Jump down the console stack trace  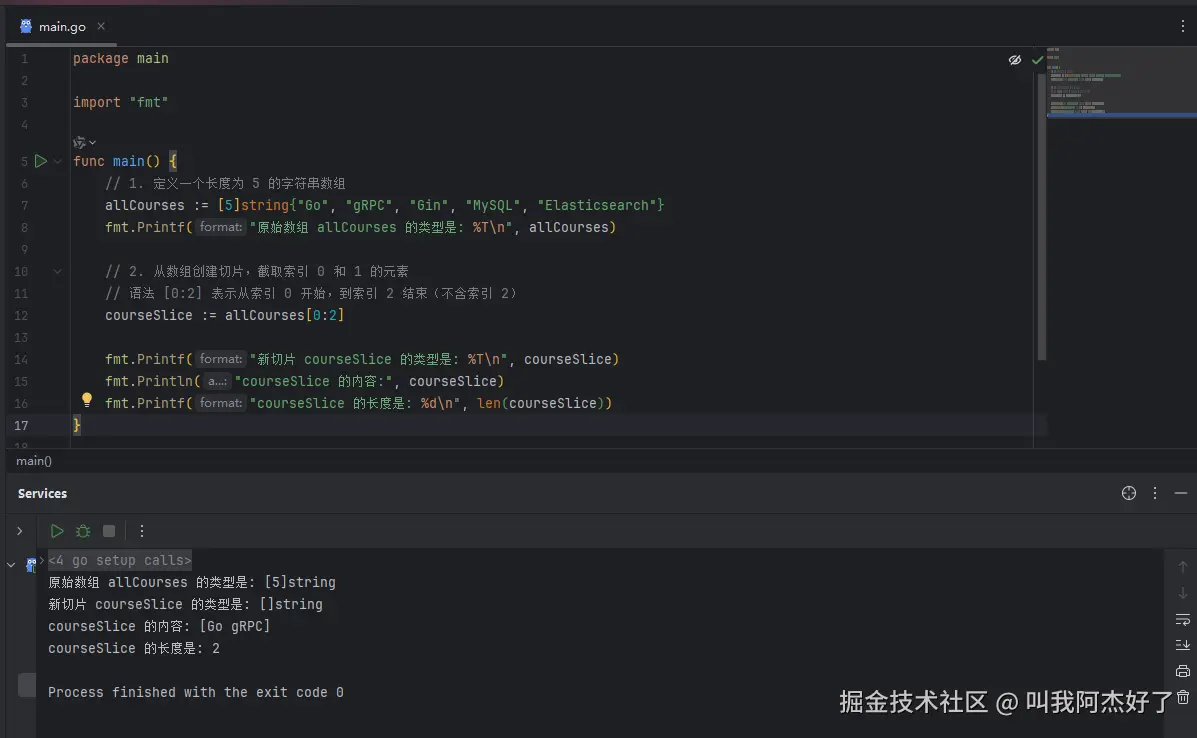point(1182,593)
